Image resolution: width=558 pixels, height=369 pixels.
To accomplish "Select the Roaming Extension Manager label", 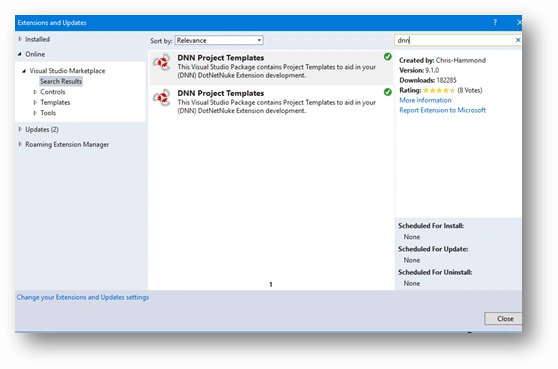I will (x=67, y=144).
